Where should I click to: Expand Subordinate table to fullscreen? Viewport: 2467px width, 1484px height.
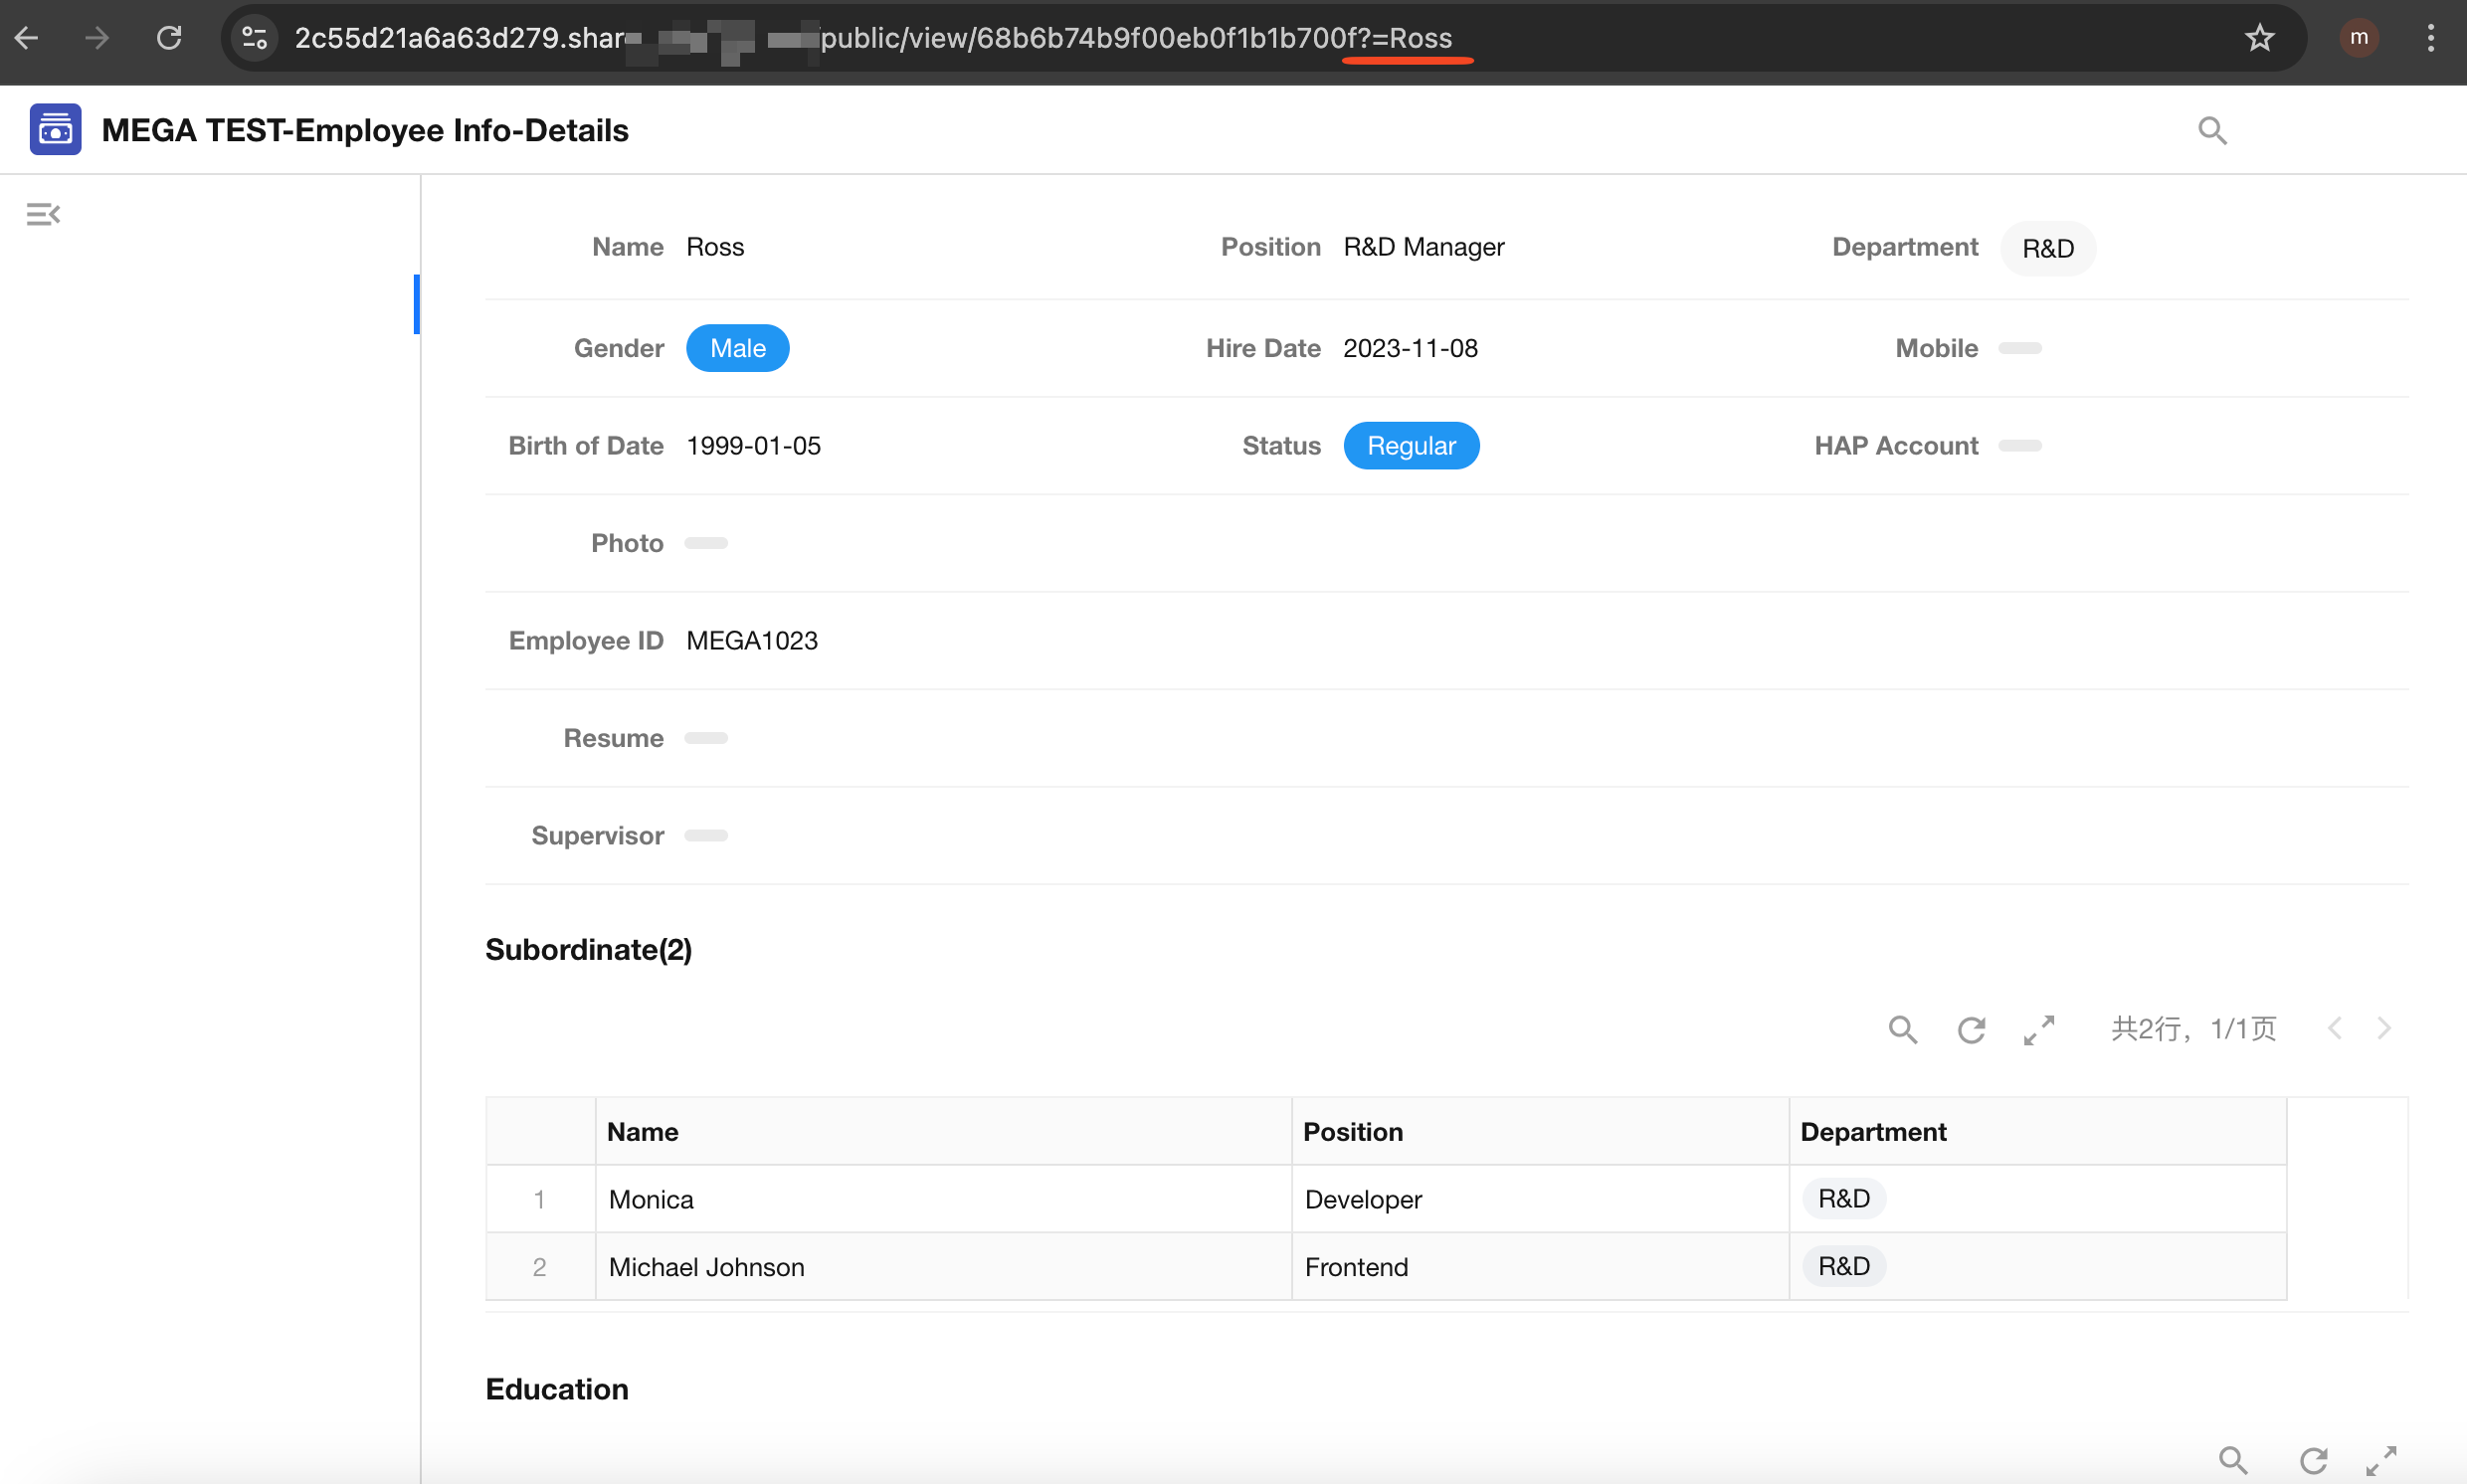(2038, 1029)
